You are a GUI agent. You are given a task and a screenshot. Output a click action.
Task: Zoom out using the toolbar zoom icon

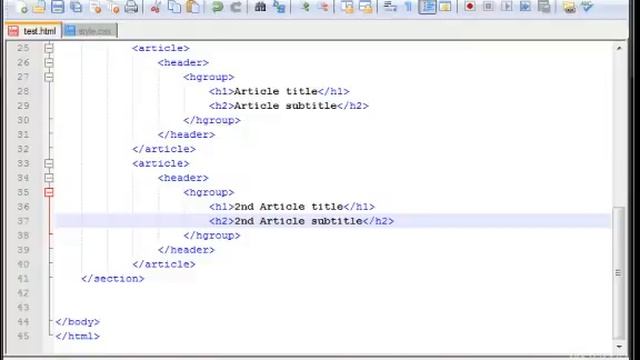coord(323,7)
